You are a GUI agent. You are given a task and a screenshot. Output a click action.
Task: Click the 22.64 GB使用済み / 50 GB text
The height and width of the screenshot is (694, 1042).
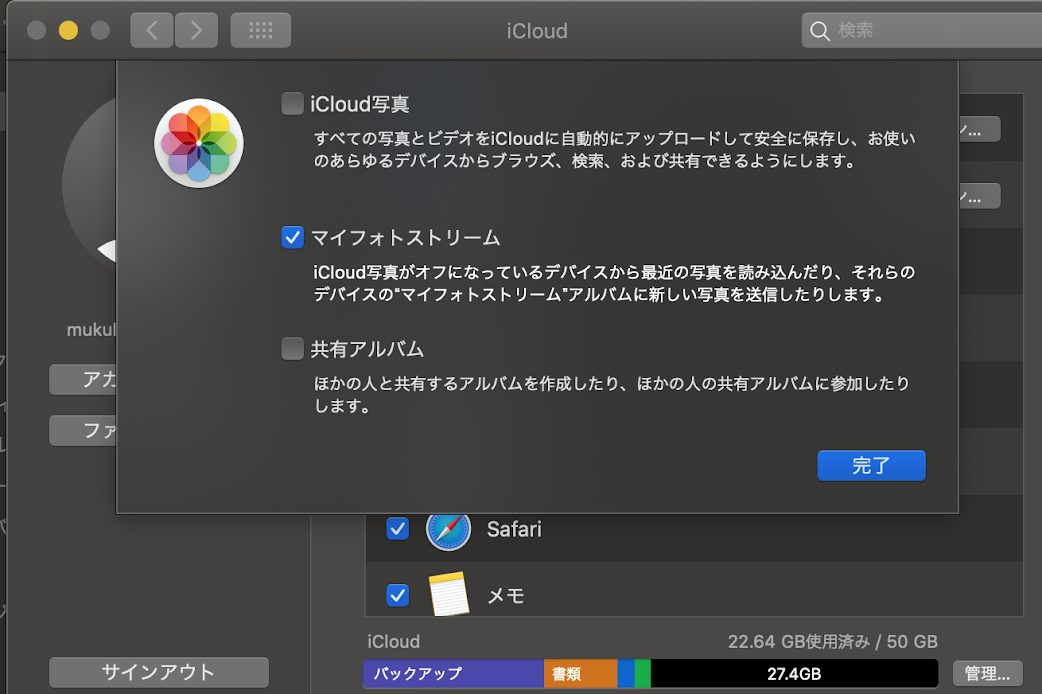833,641
